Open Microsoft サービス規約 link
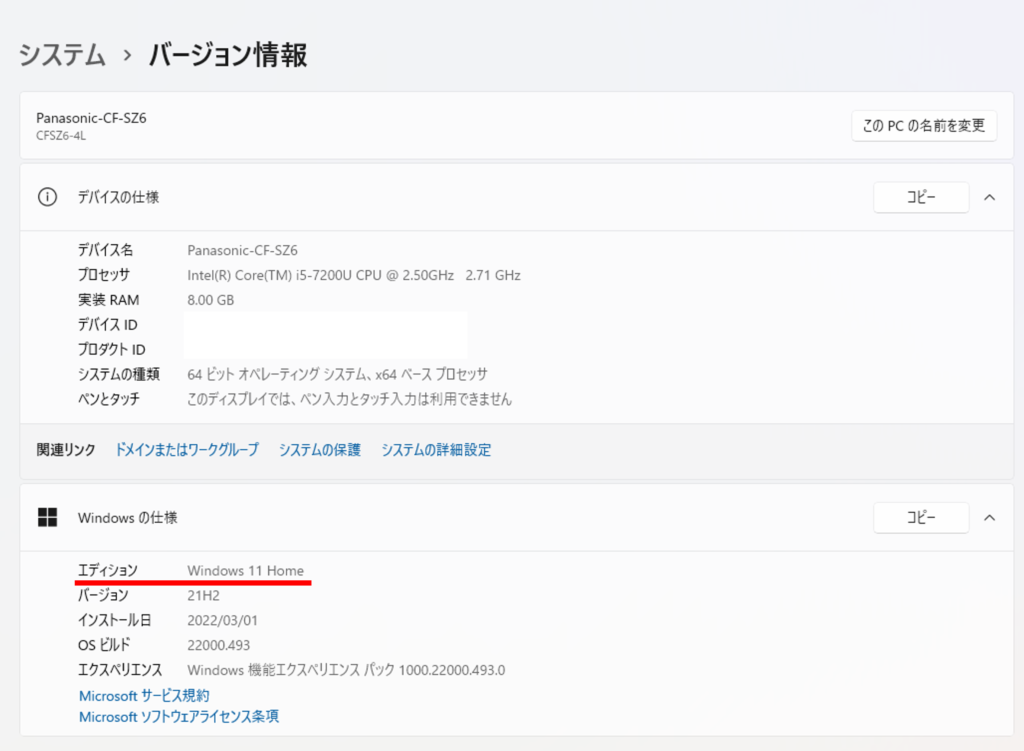The height and width of the screenshot is (751, 1024). [144, 695]
